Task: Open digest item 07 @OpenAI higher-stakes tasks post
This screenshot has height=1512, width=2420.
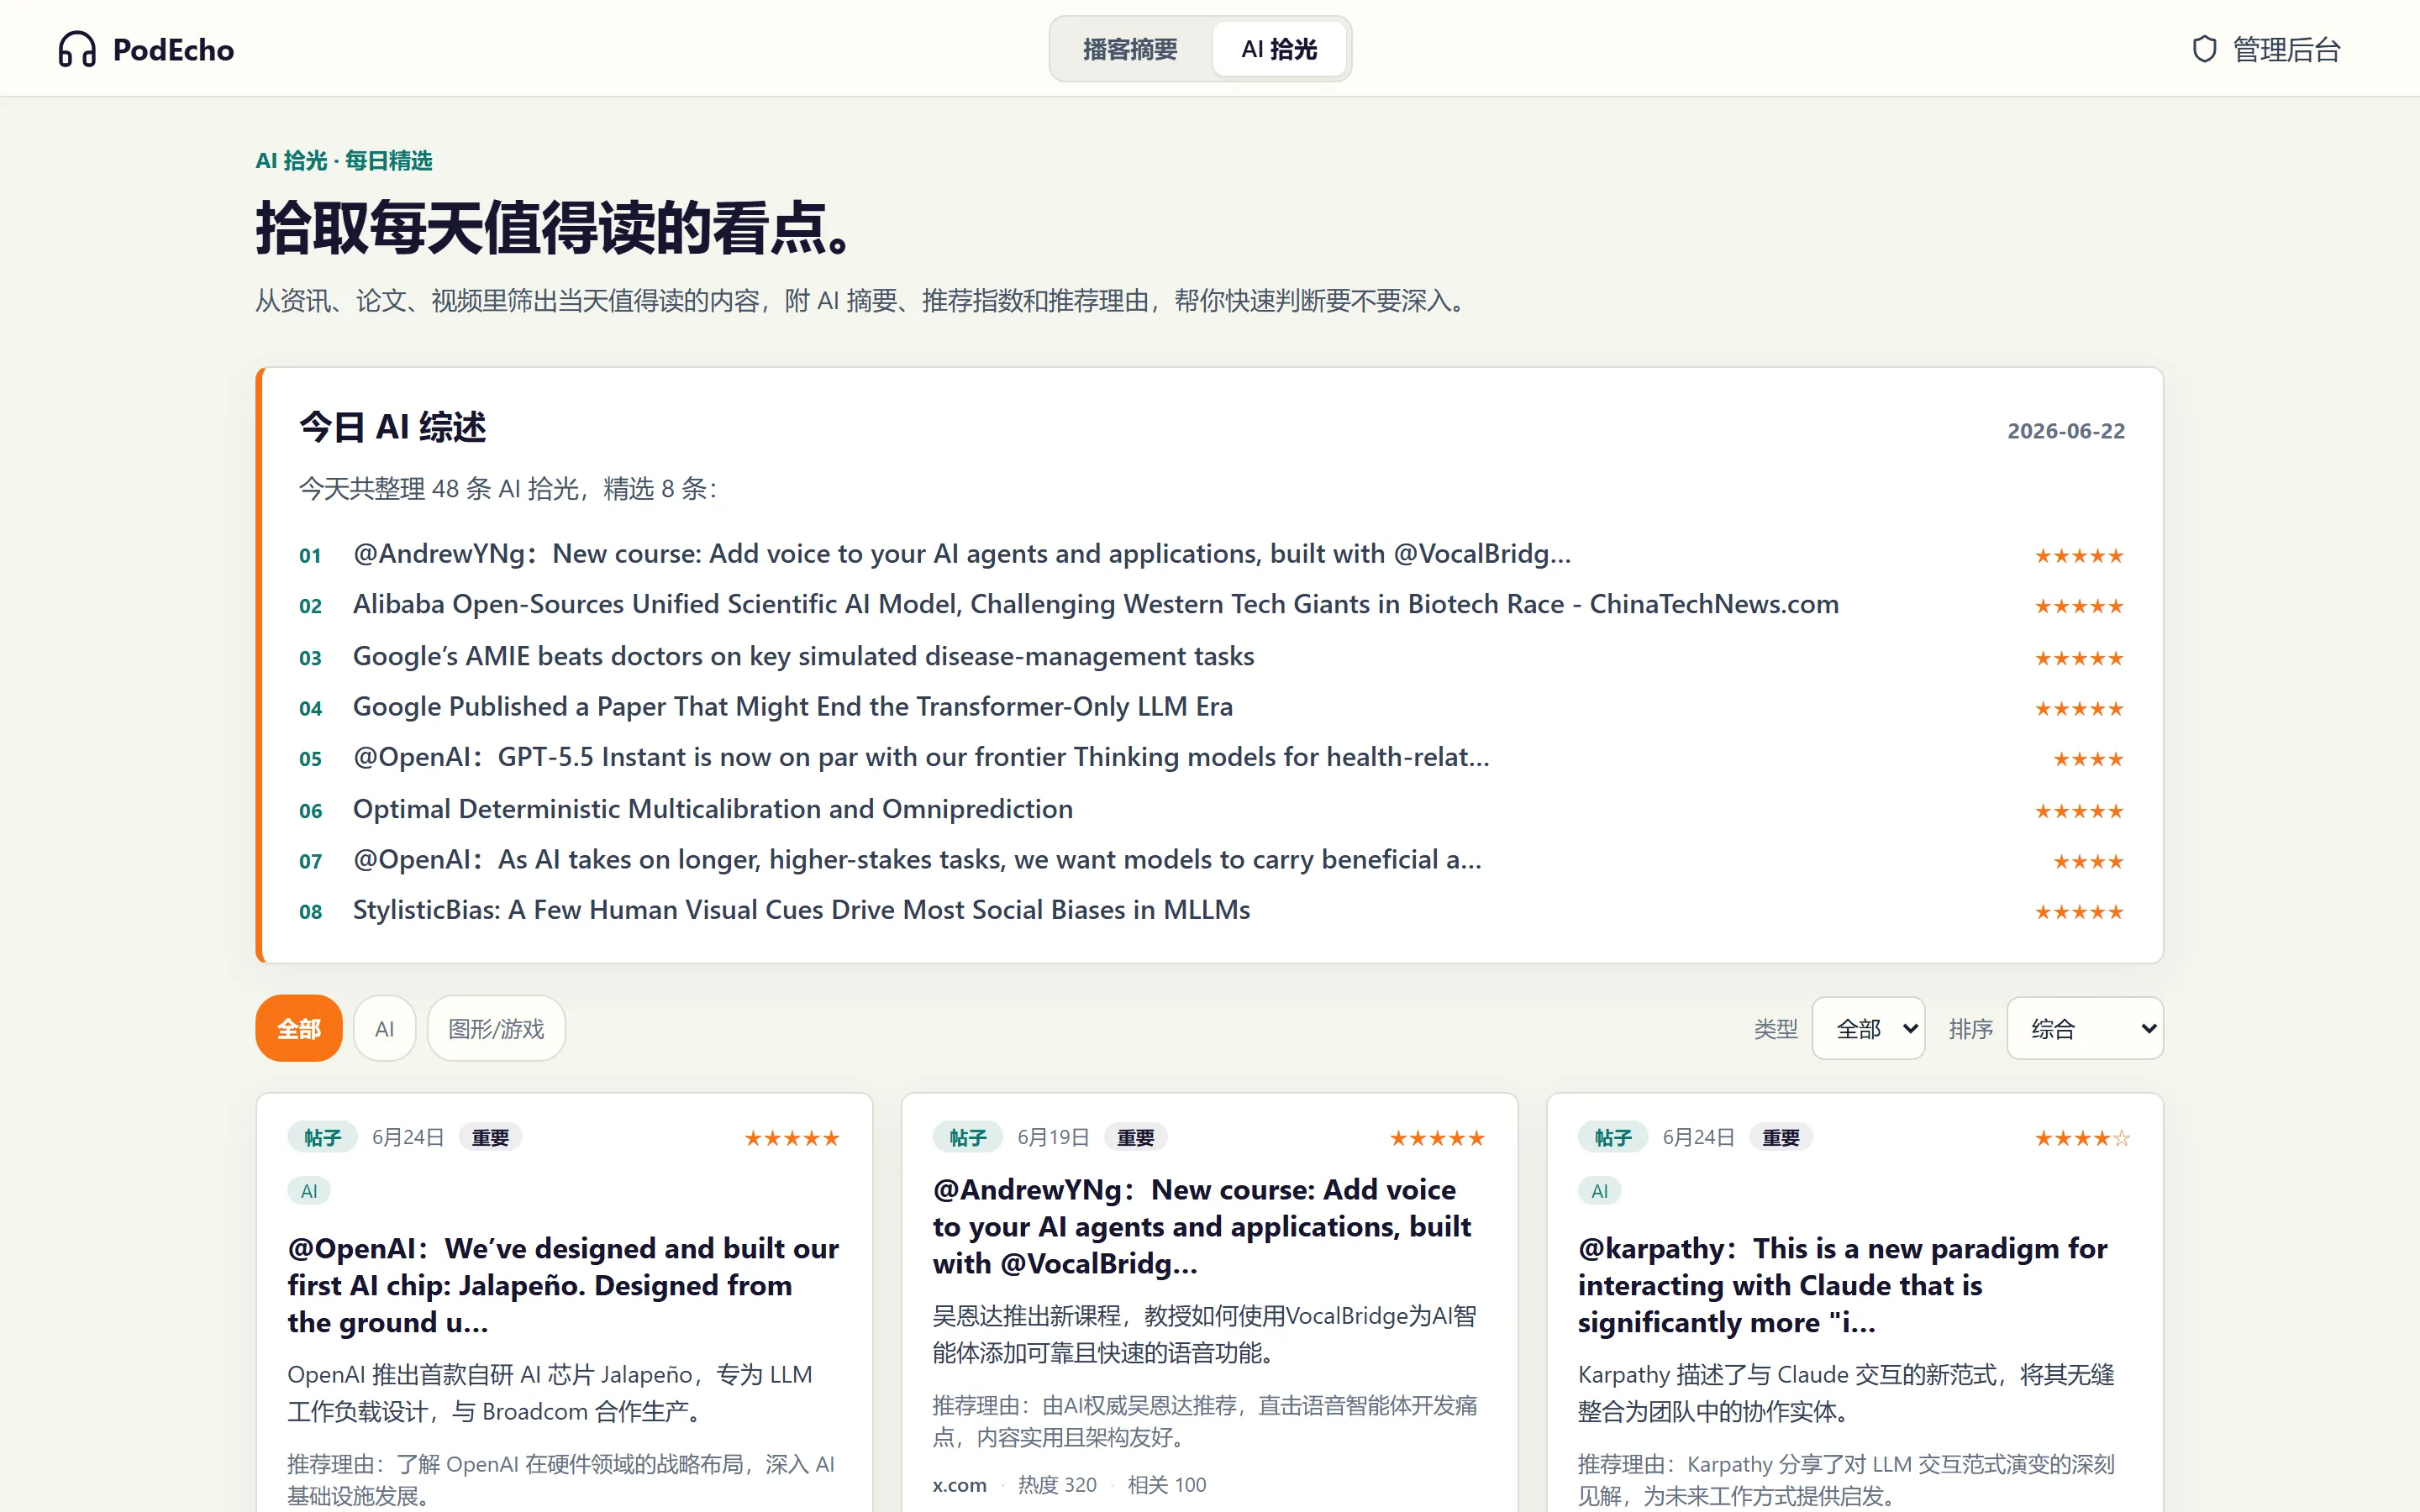Action: click(917, 859)
